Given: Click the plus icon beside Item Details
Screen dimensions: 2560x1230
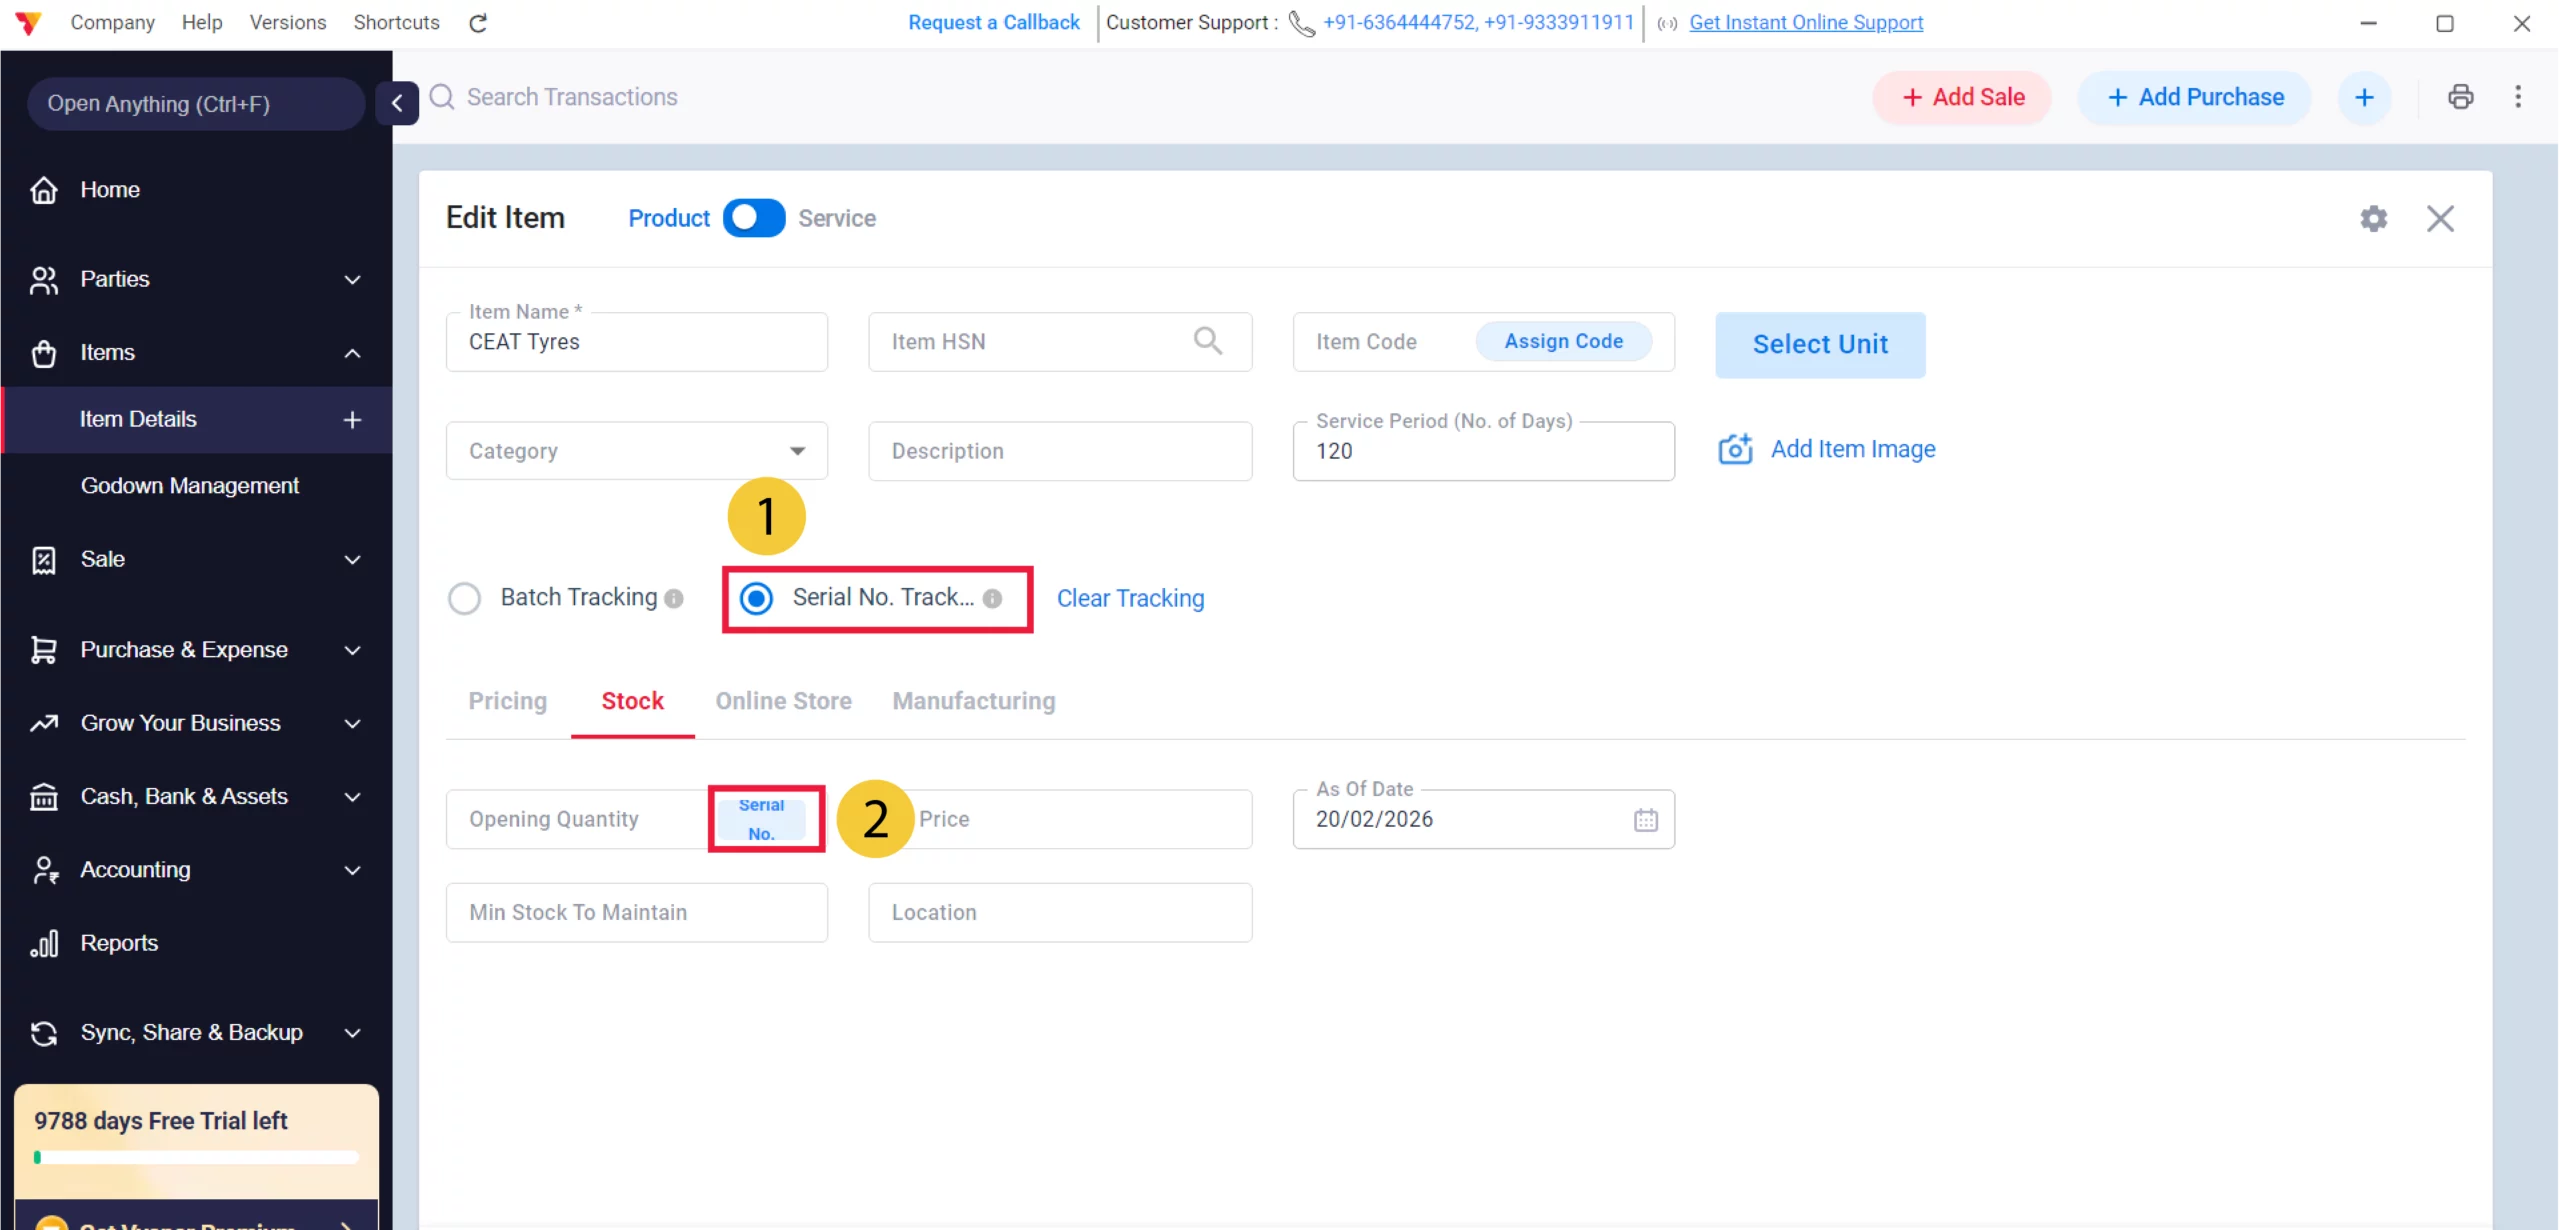Looking at the screenshot, I should click(352, 420).
